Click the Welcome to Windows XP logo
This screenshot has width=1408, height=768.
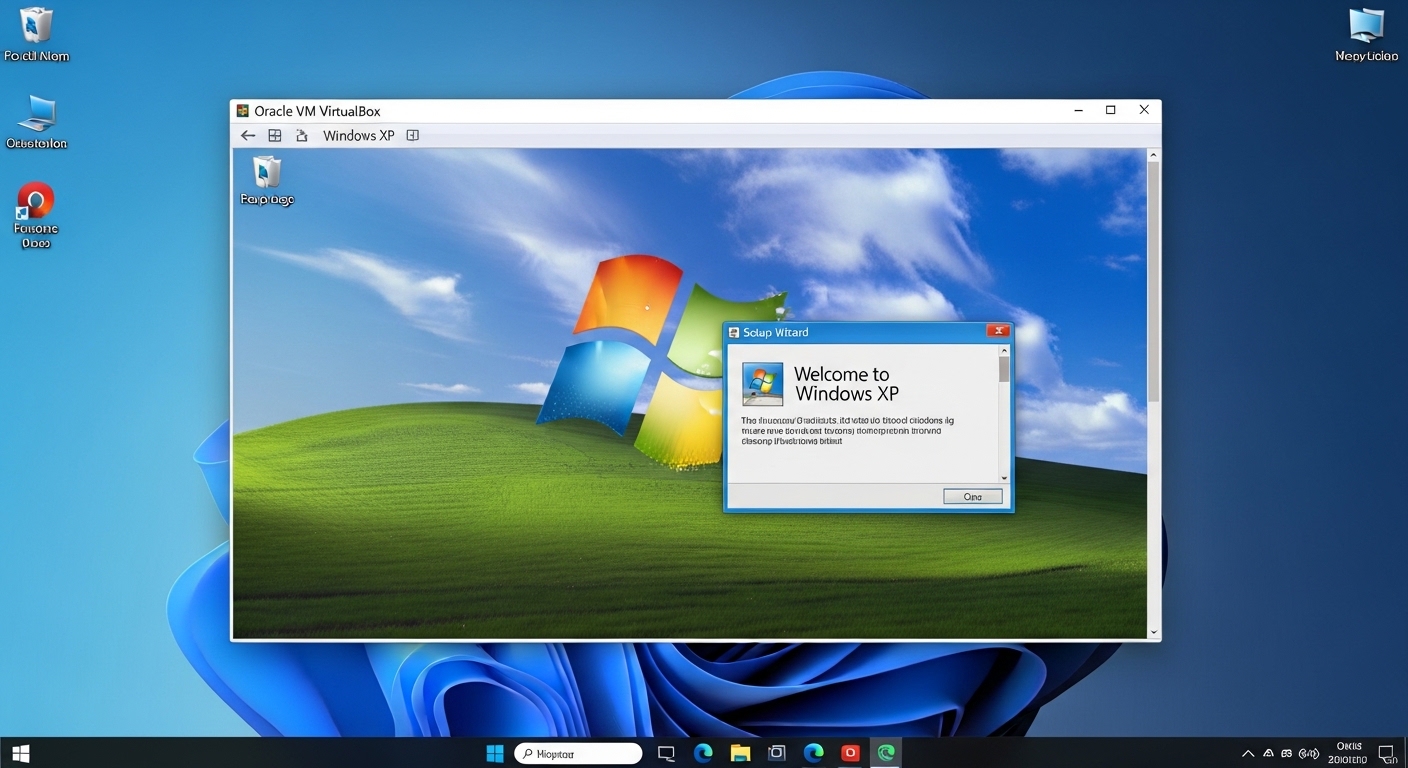(762, 383)
